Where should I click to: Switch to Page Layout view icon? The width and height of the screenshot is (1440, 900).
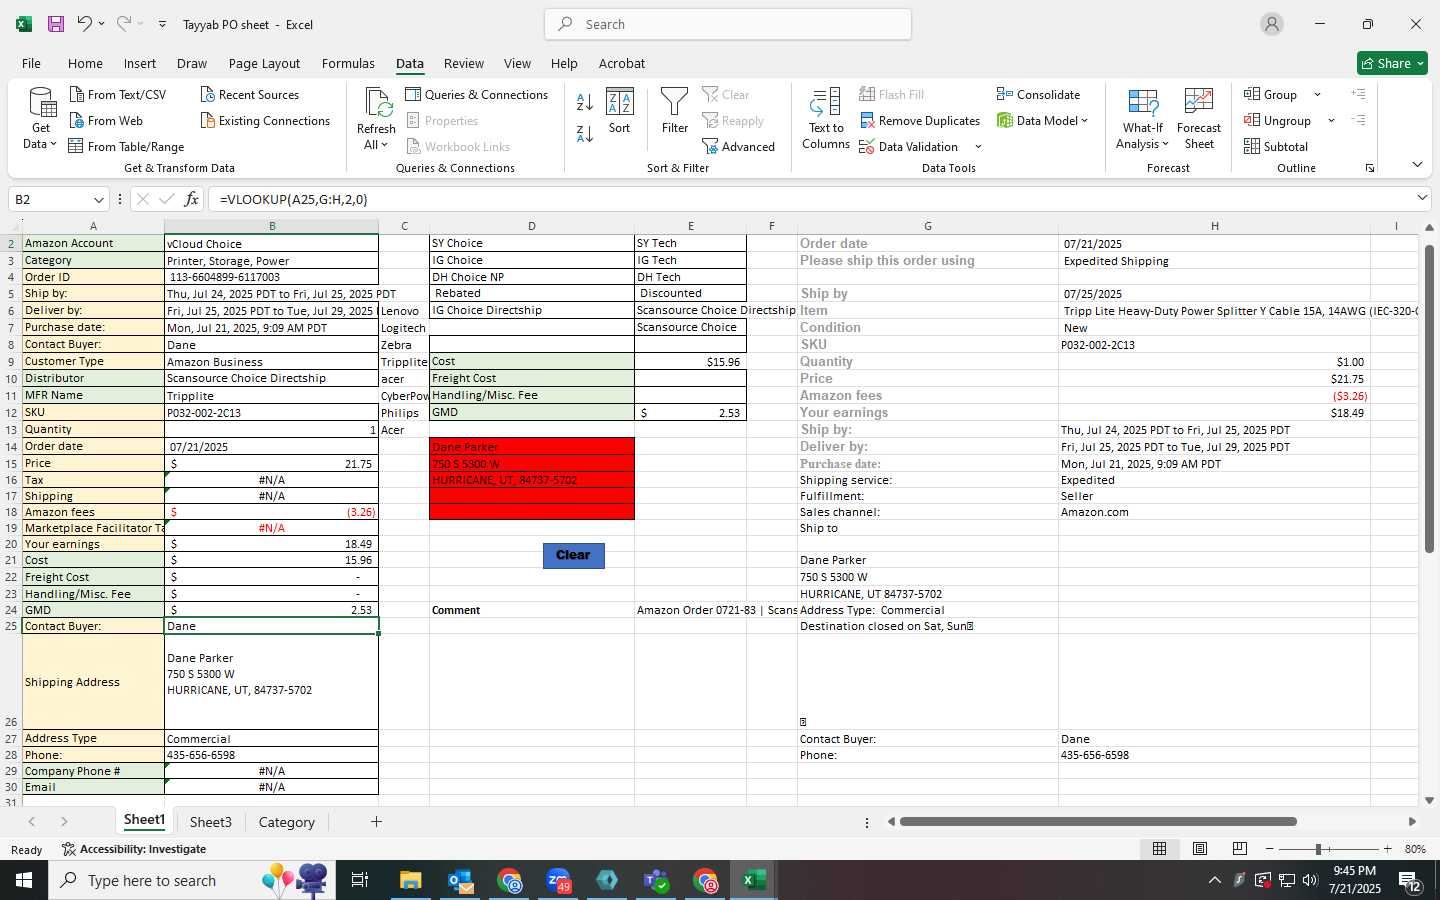(x=1200, y=849)
